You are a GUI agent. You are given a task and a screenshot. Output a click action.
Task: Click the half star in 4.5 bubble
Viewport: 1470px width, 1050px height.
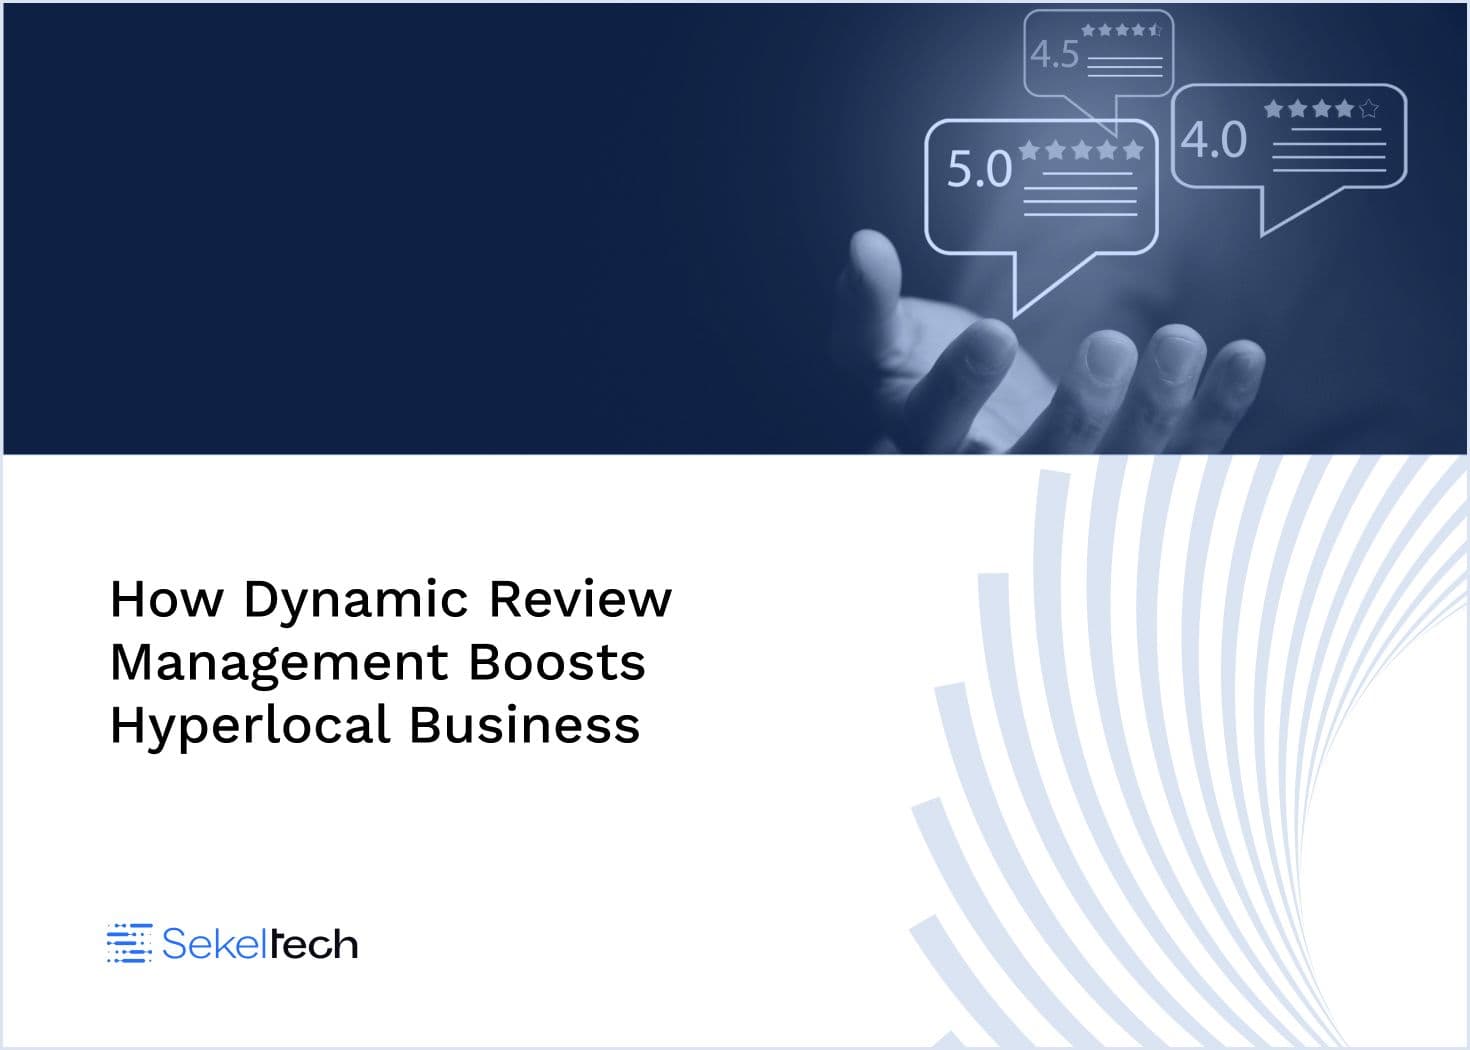coord(1155,30)
